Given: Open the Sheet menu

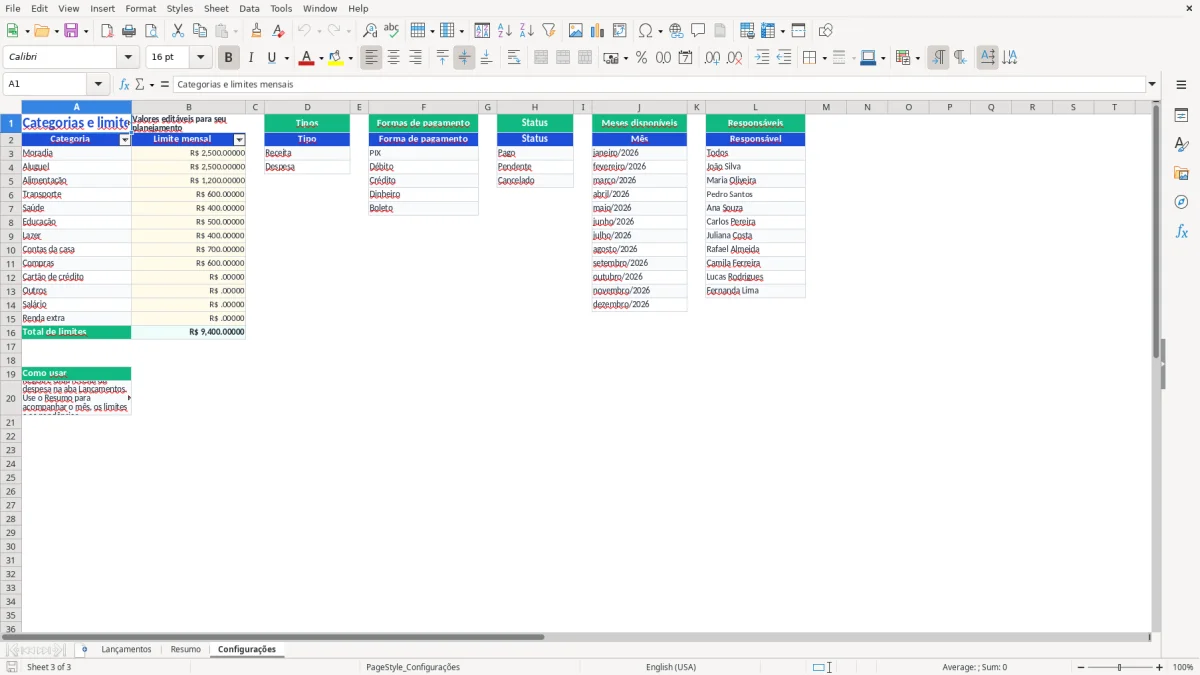Looking at the screenshot, I should (216, 8).
